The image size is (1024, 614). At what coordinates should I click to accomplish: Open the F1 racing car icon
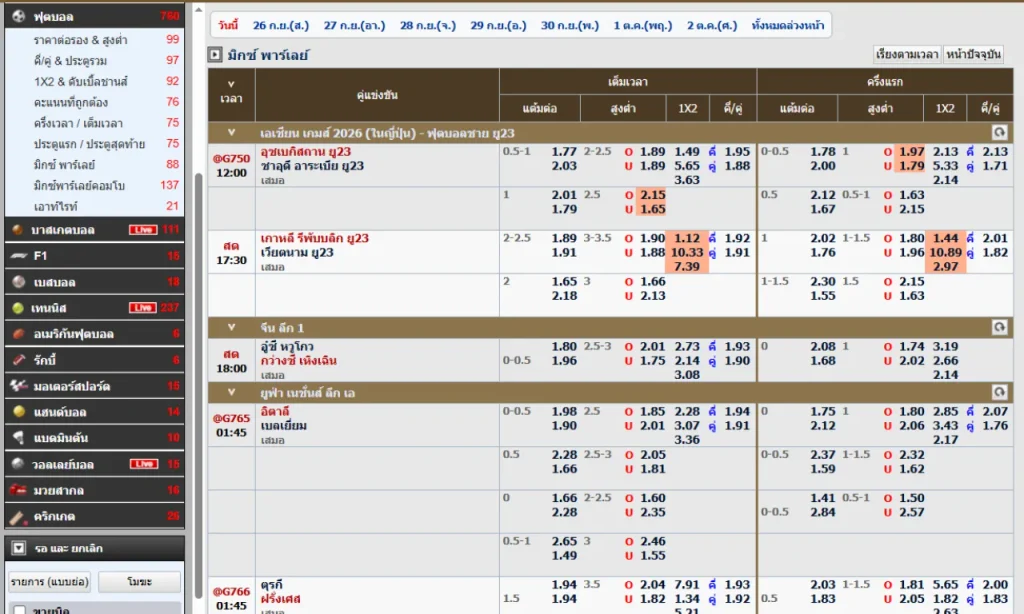click(x=18, y=255)
